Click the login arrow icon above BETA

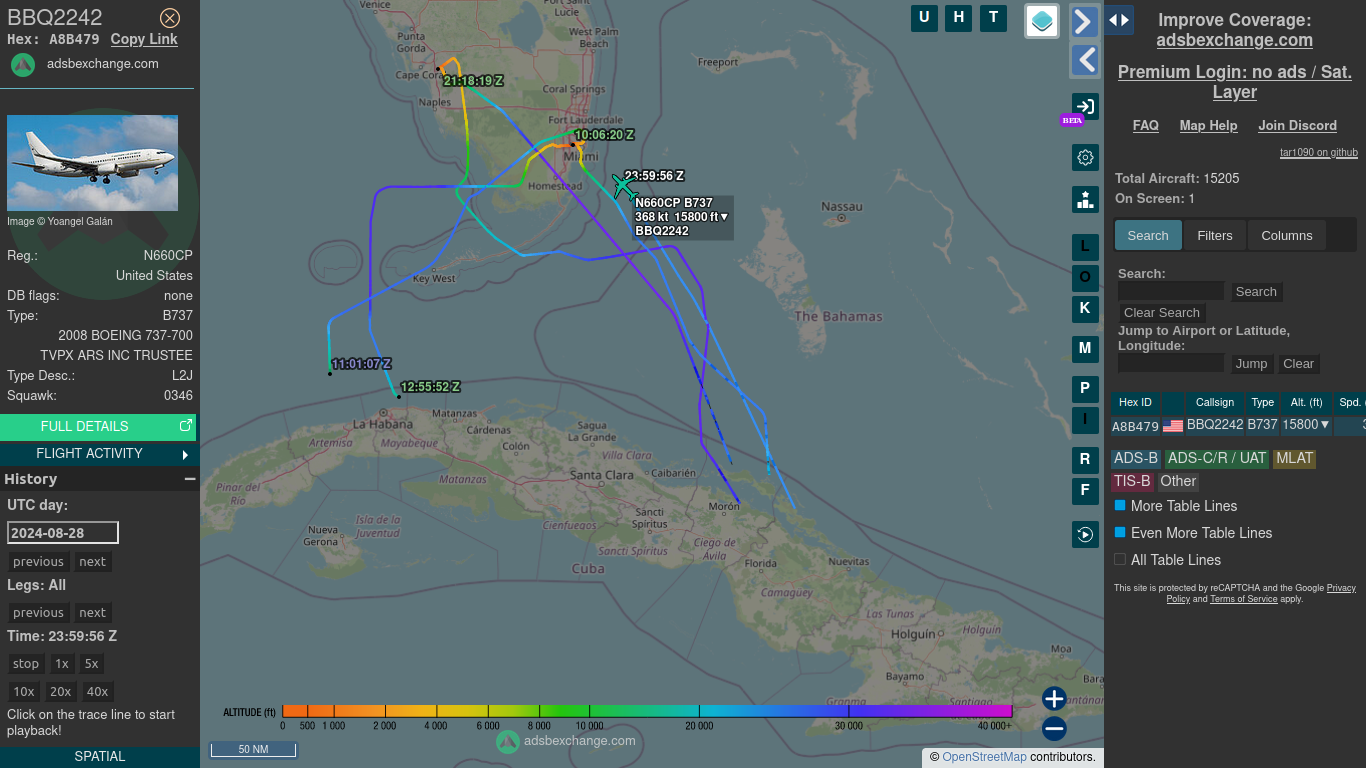tap(1085, 106)
